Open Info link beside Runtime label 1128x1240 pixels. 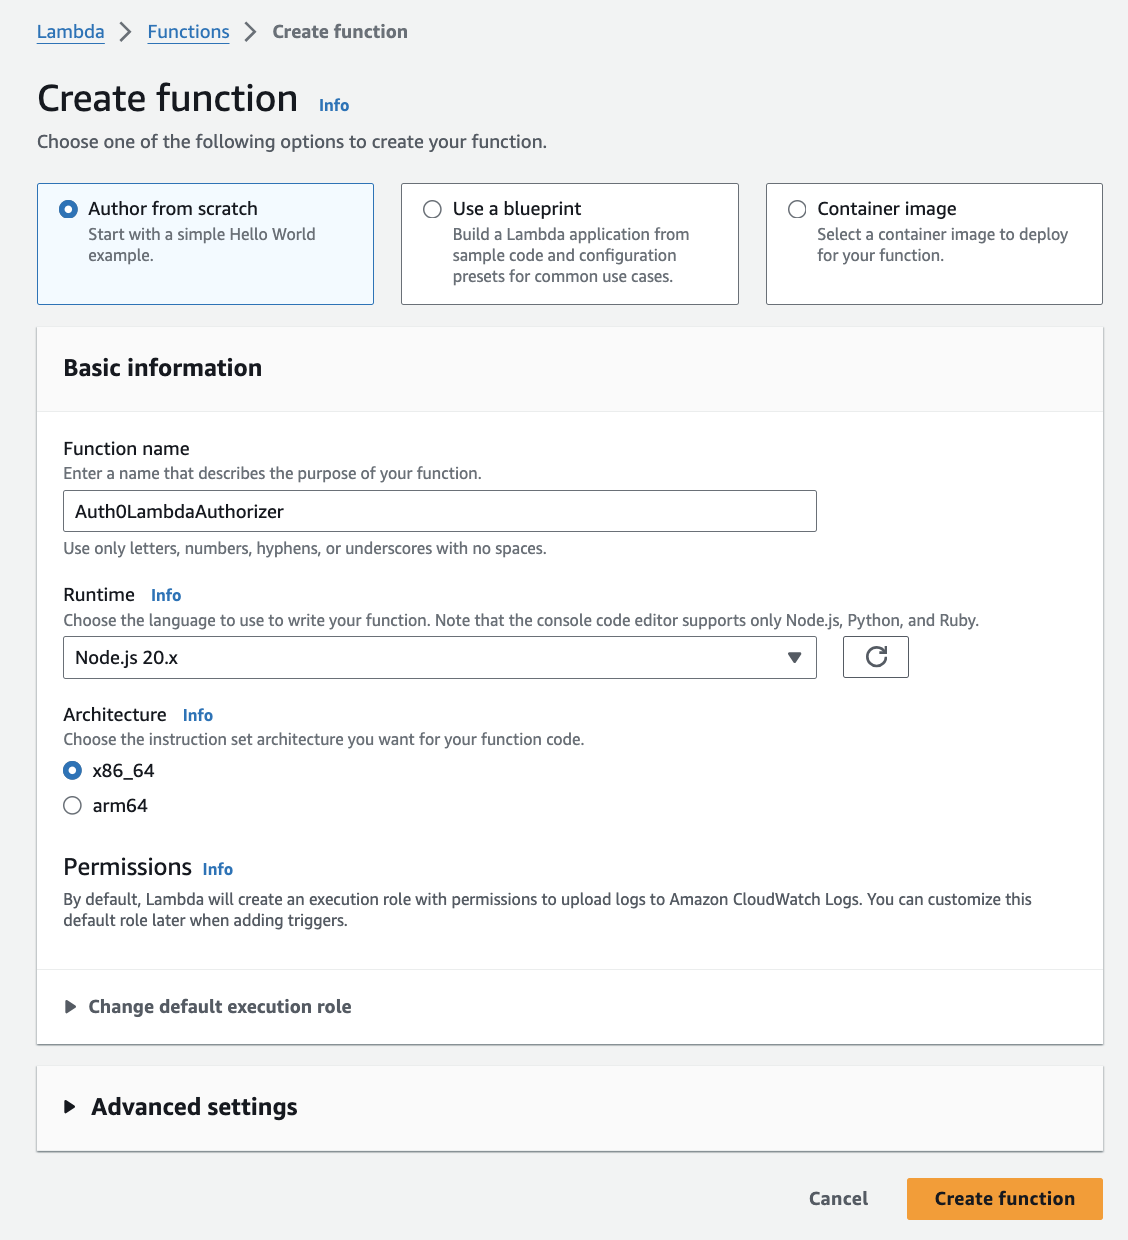coord(166,595)
